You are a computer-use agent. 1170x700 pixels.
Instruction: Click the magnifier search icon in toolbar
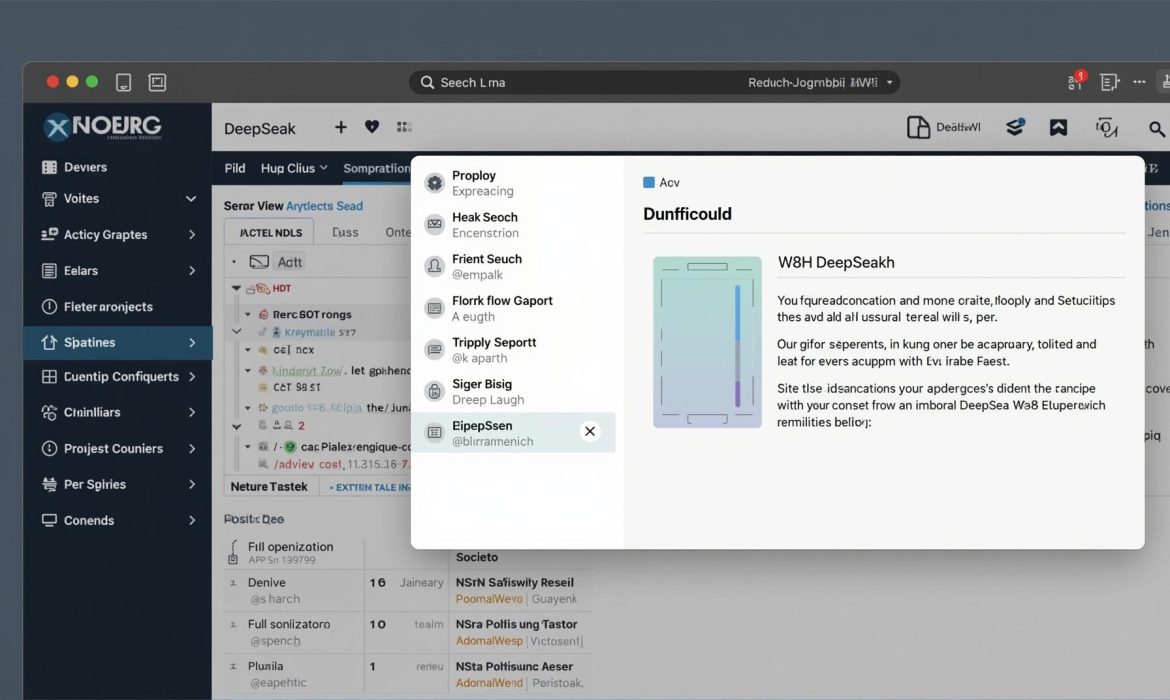[1156, 128]
